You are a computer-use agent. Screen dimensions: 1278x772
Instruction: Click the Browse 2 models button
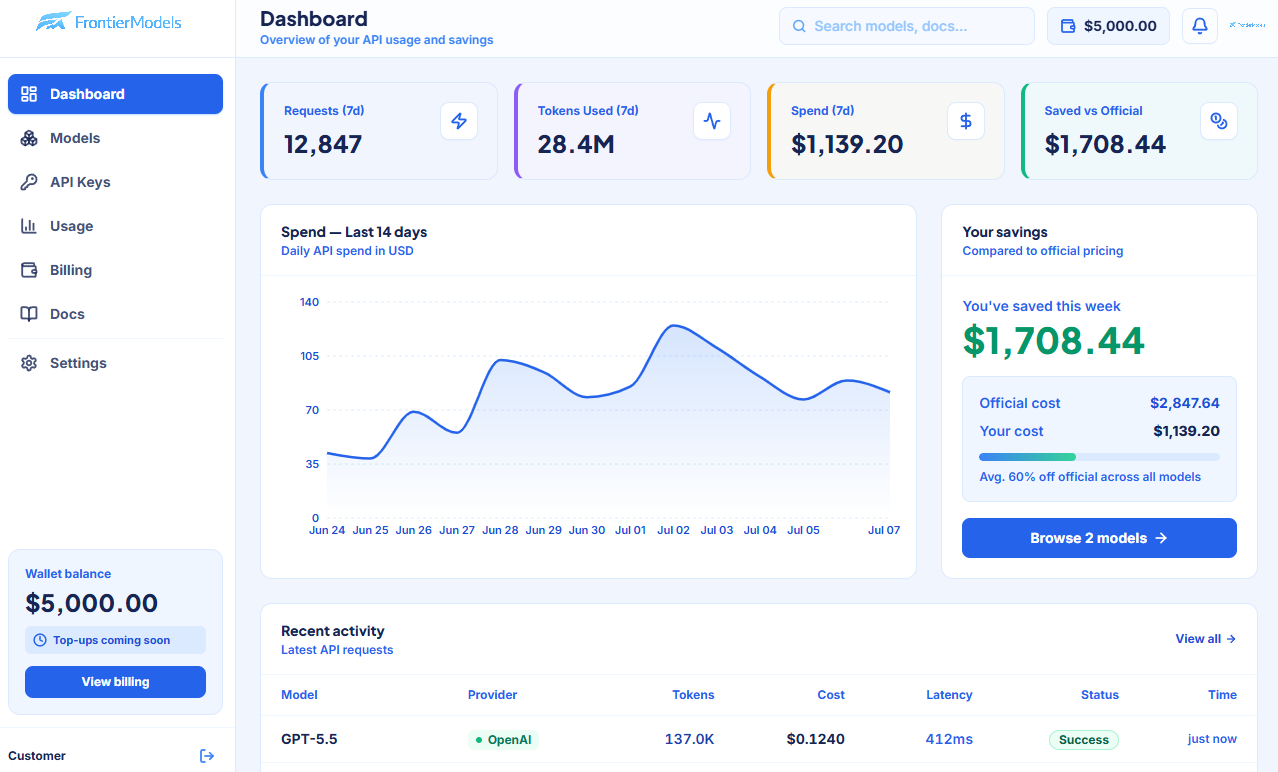(1099, 538)
